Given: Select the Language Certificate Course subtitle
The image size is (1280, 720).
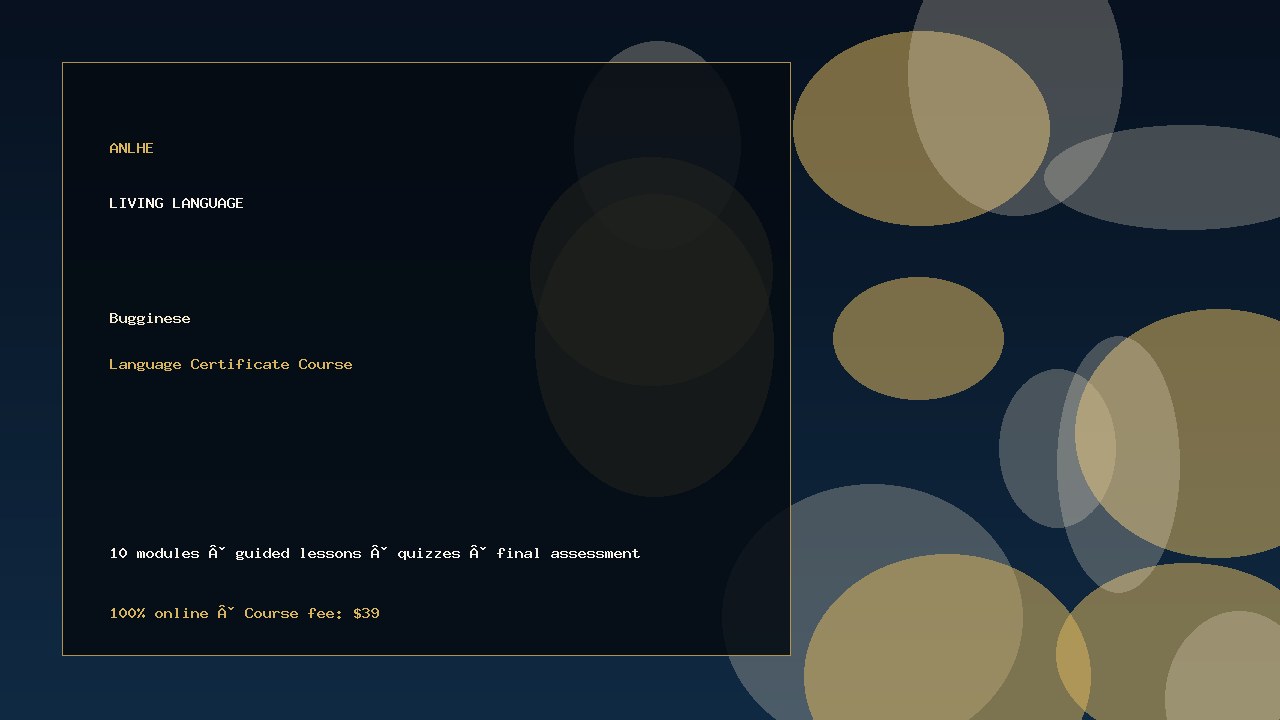Looking at the screenshot, I should click(231, 364).
